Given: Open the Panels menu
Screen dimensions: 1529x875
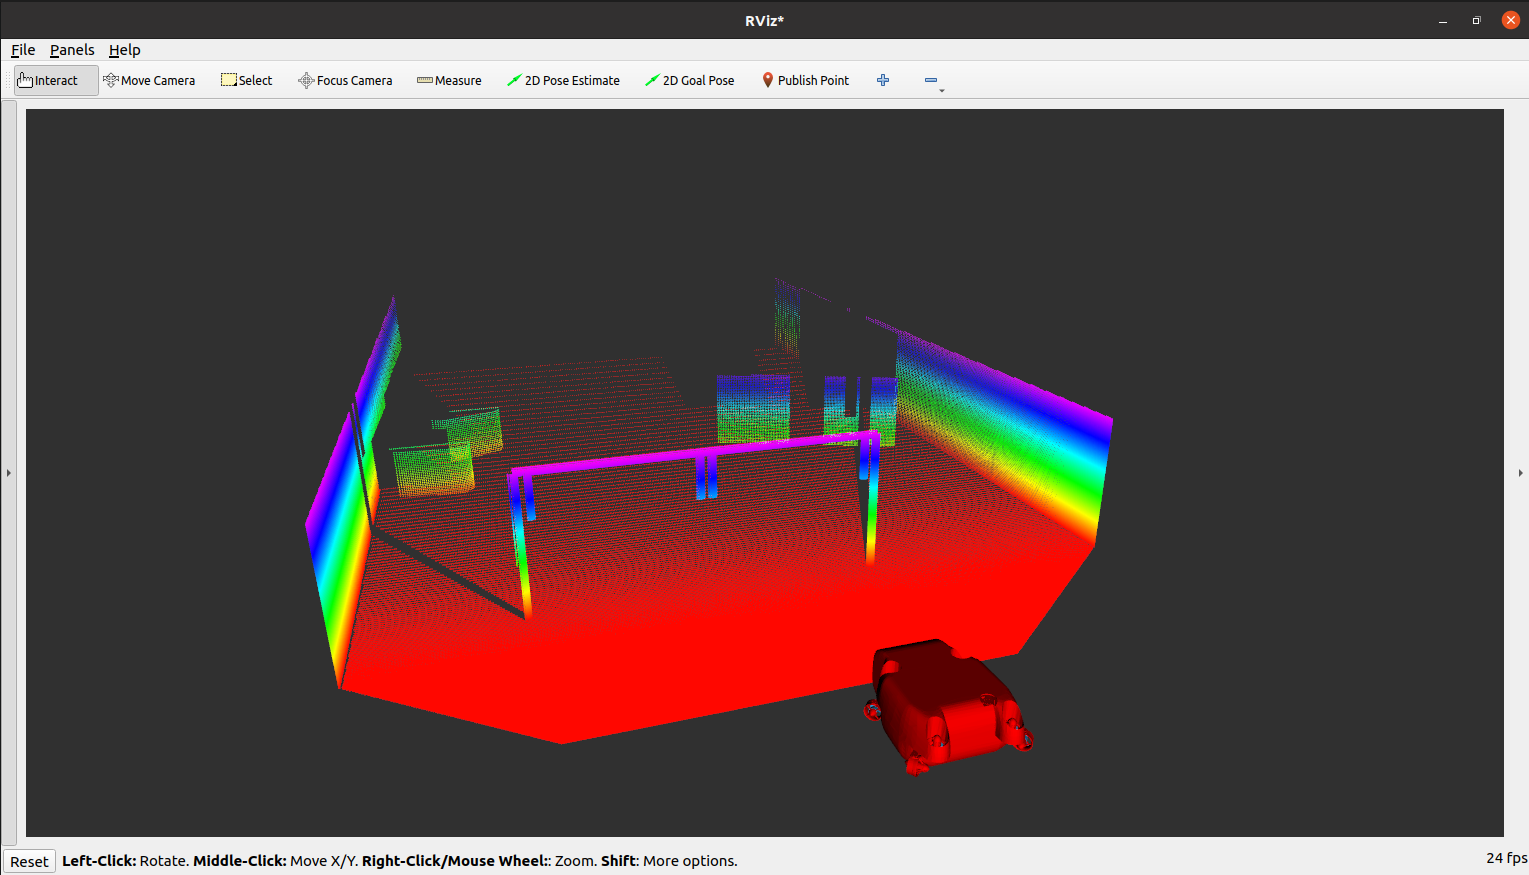Looking at the screenshot, I should click(72, 50).
